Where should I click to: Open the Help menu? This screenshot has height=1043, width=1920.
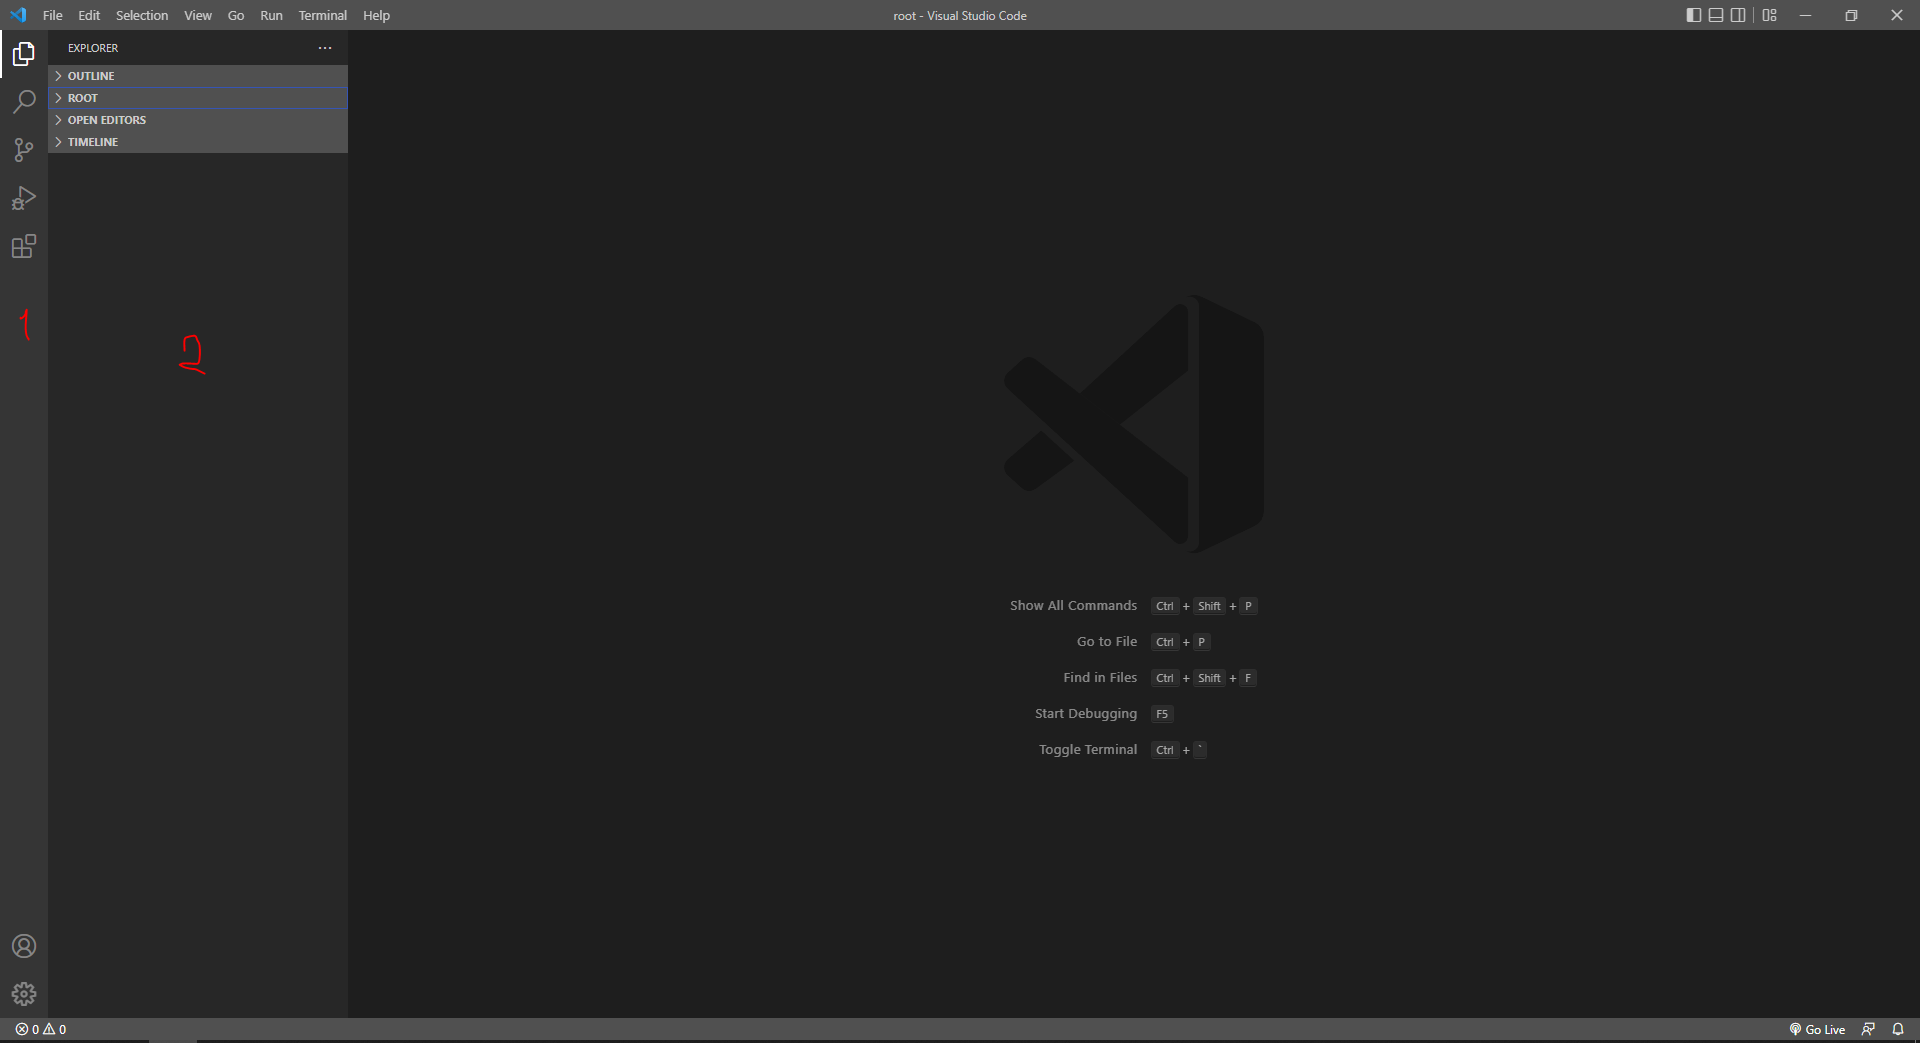click(x=376, y=15)
